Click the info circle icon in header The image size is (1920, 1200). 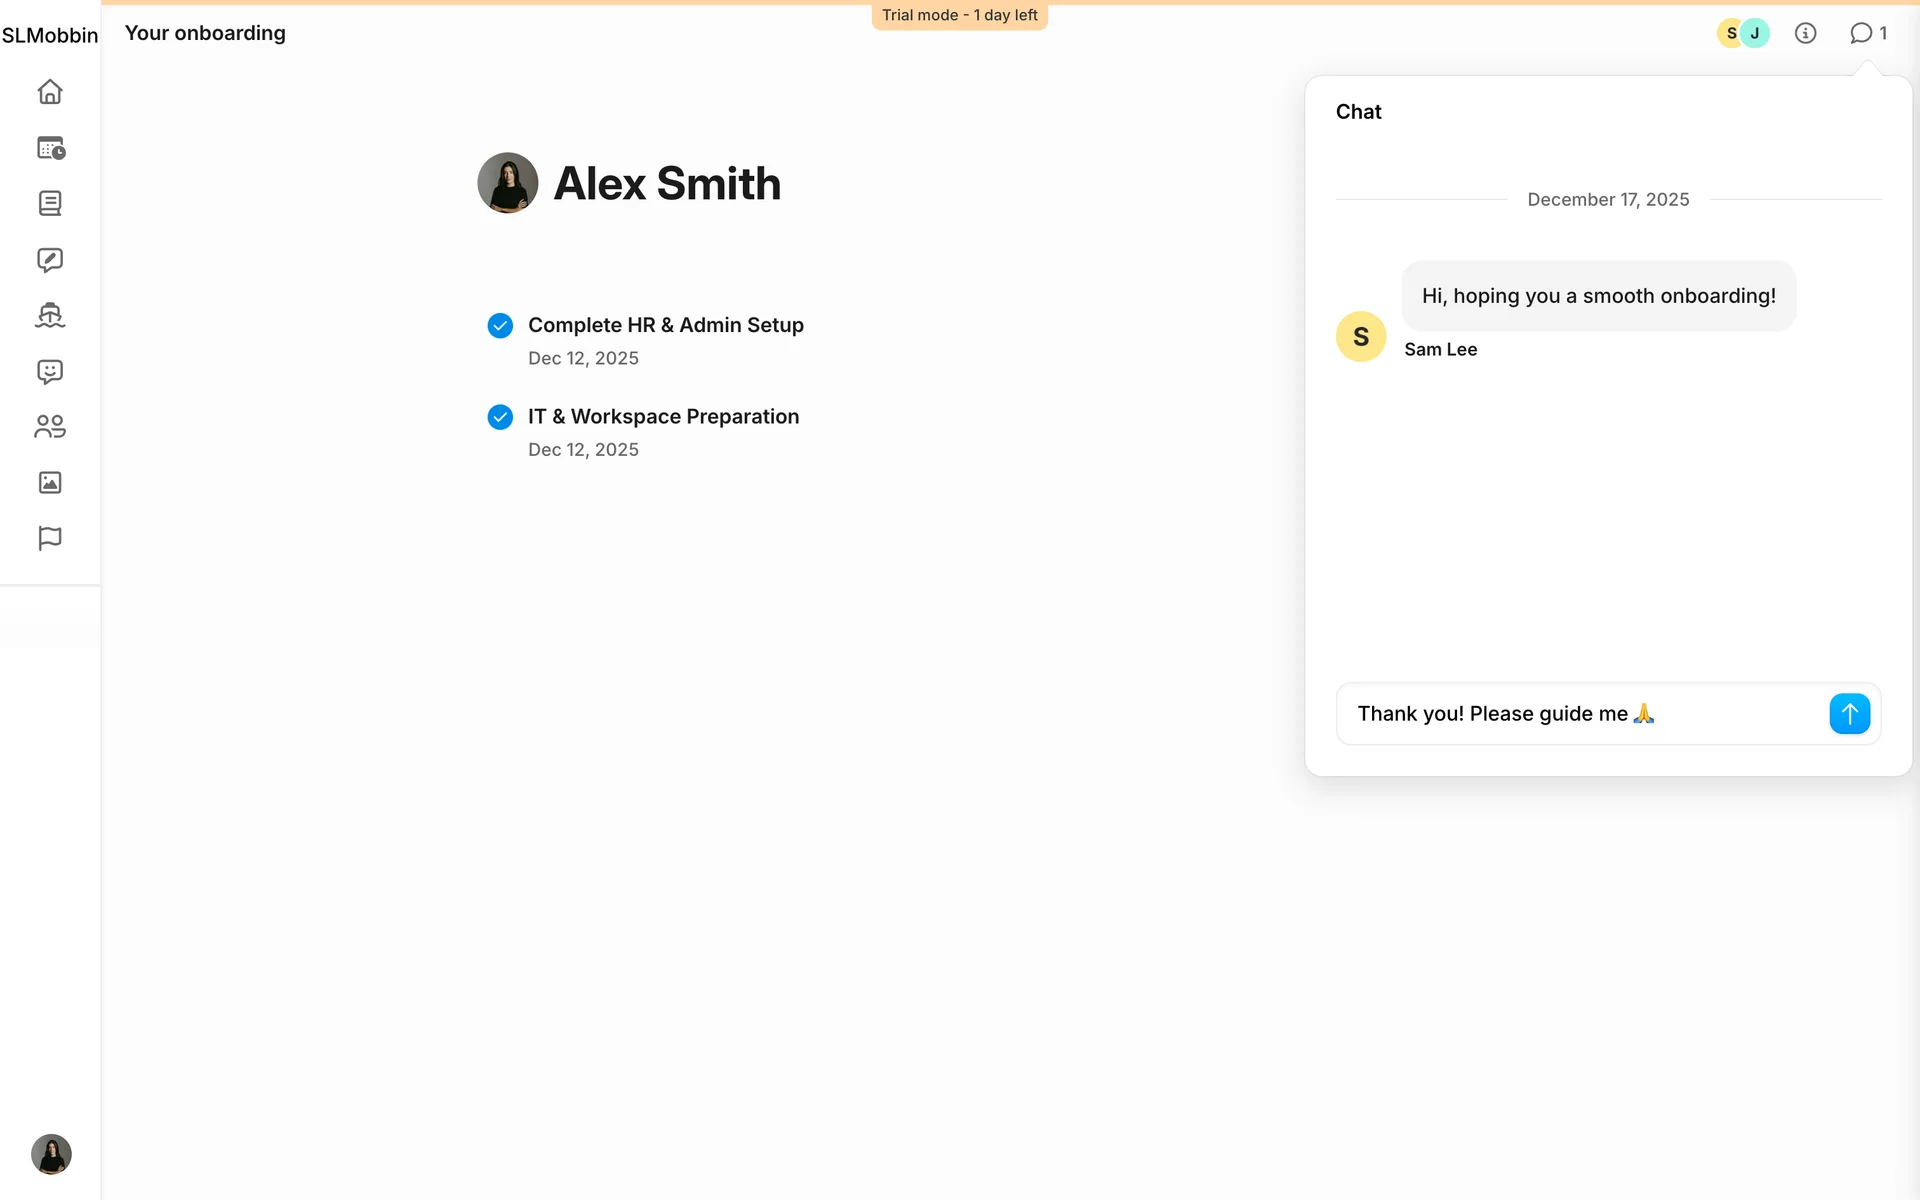coord(1805,33)
